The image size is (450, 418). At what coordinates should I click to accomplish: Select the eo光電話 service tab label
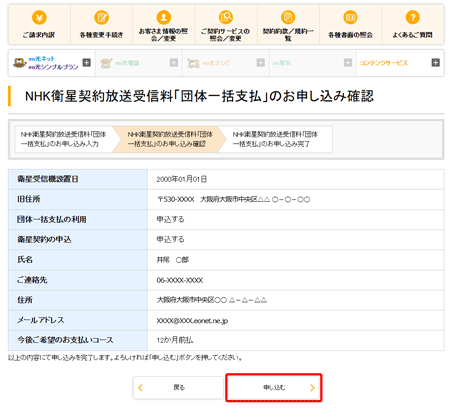pos(127,63)
